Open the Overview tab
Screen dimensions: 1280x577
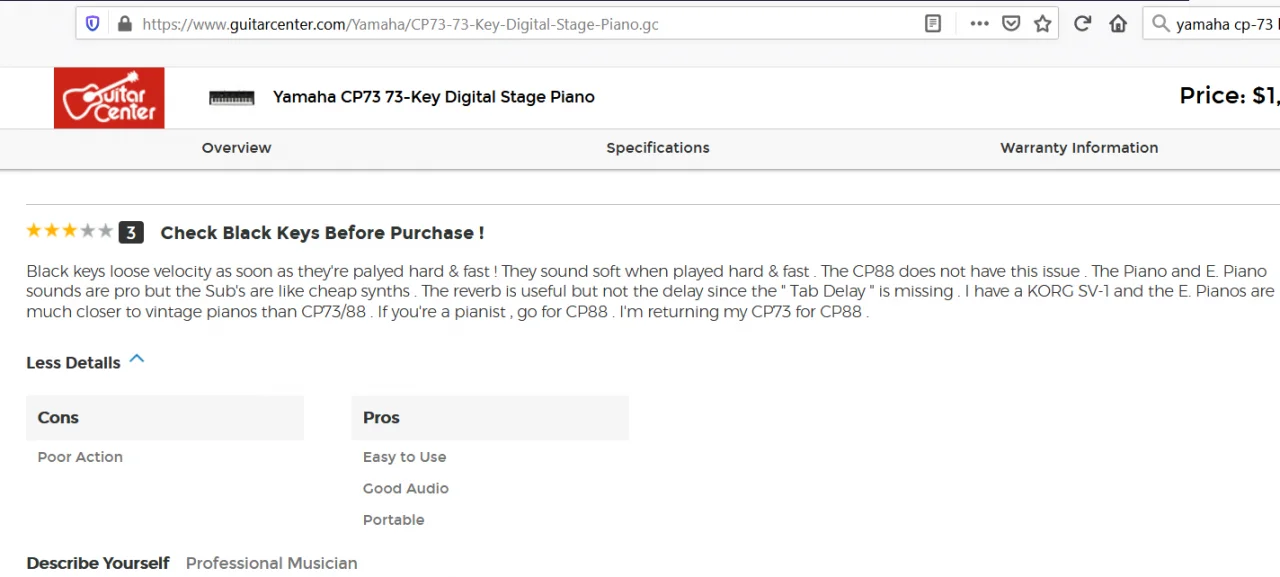[x=236, y=148]
